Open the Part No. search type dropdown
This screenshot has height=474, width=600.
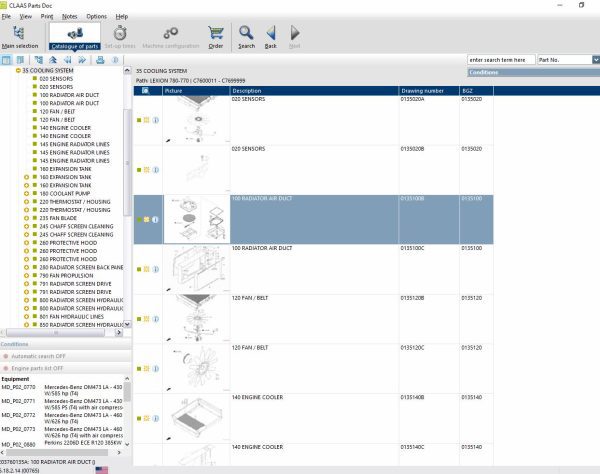(596, 60)
